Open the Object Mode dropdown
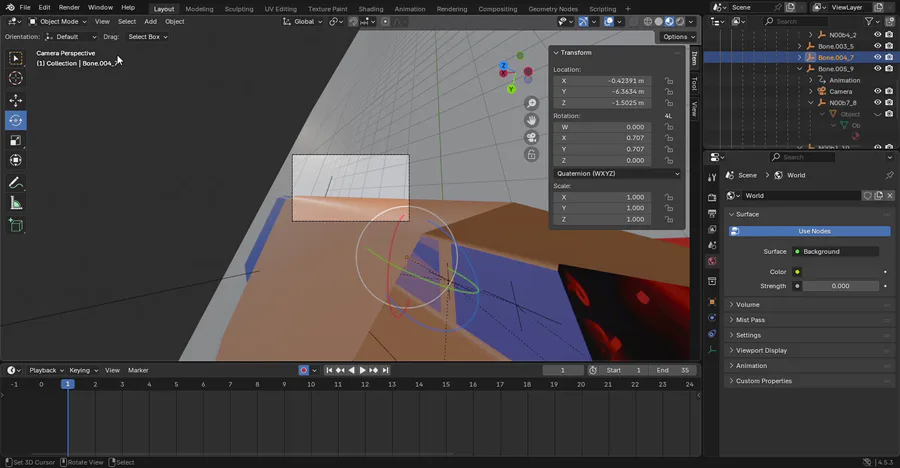 tap(57, 21)
